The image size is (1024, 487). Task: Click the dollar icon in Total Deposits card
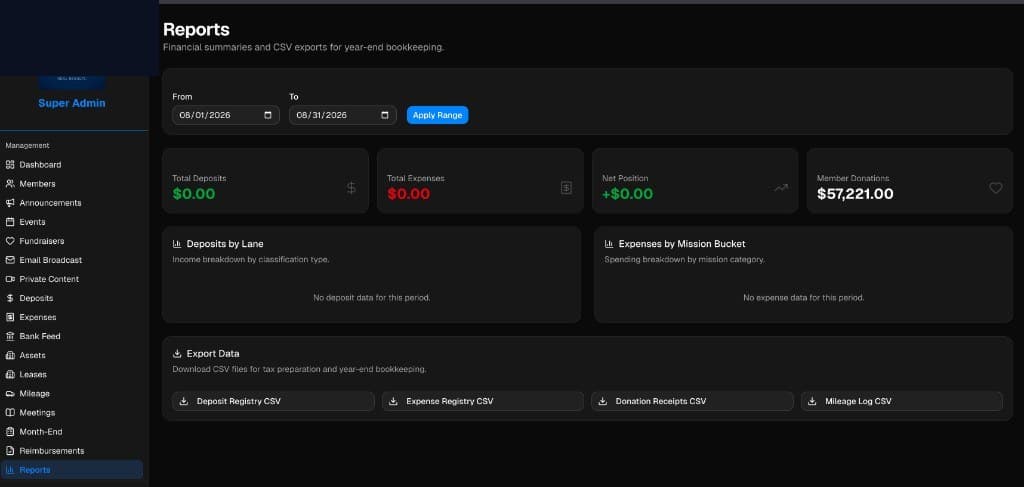351,188
